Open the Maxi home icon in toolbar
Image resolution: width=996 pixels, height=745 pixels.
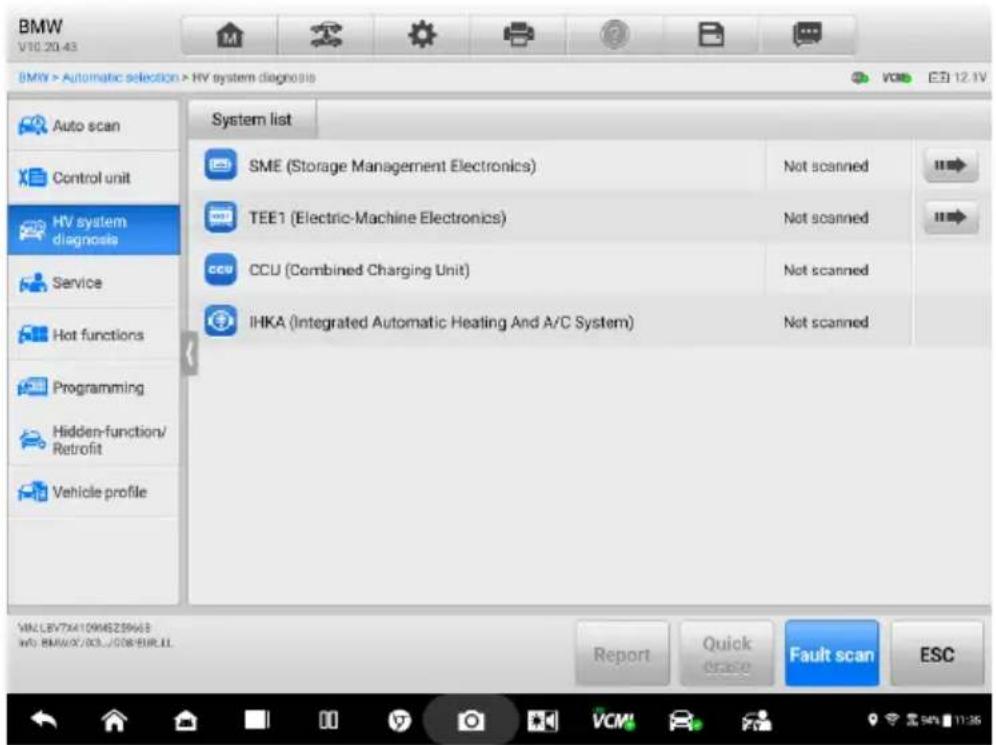pos(229,35)
